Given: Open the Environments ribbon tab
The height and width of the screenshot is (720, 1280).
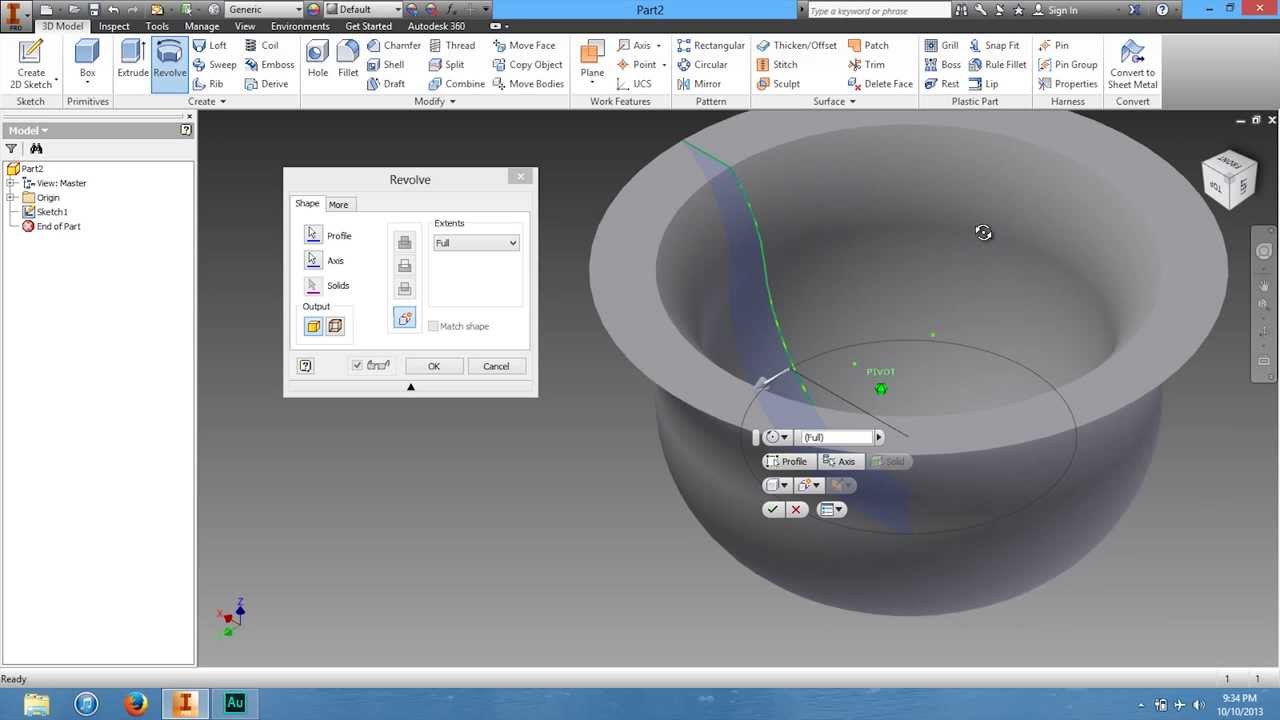Looking at the screenshot, I should click(300, 26).
